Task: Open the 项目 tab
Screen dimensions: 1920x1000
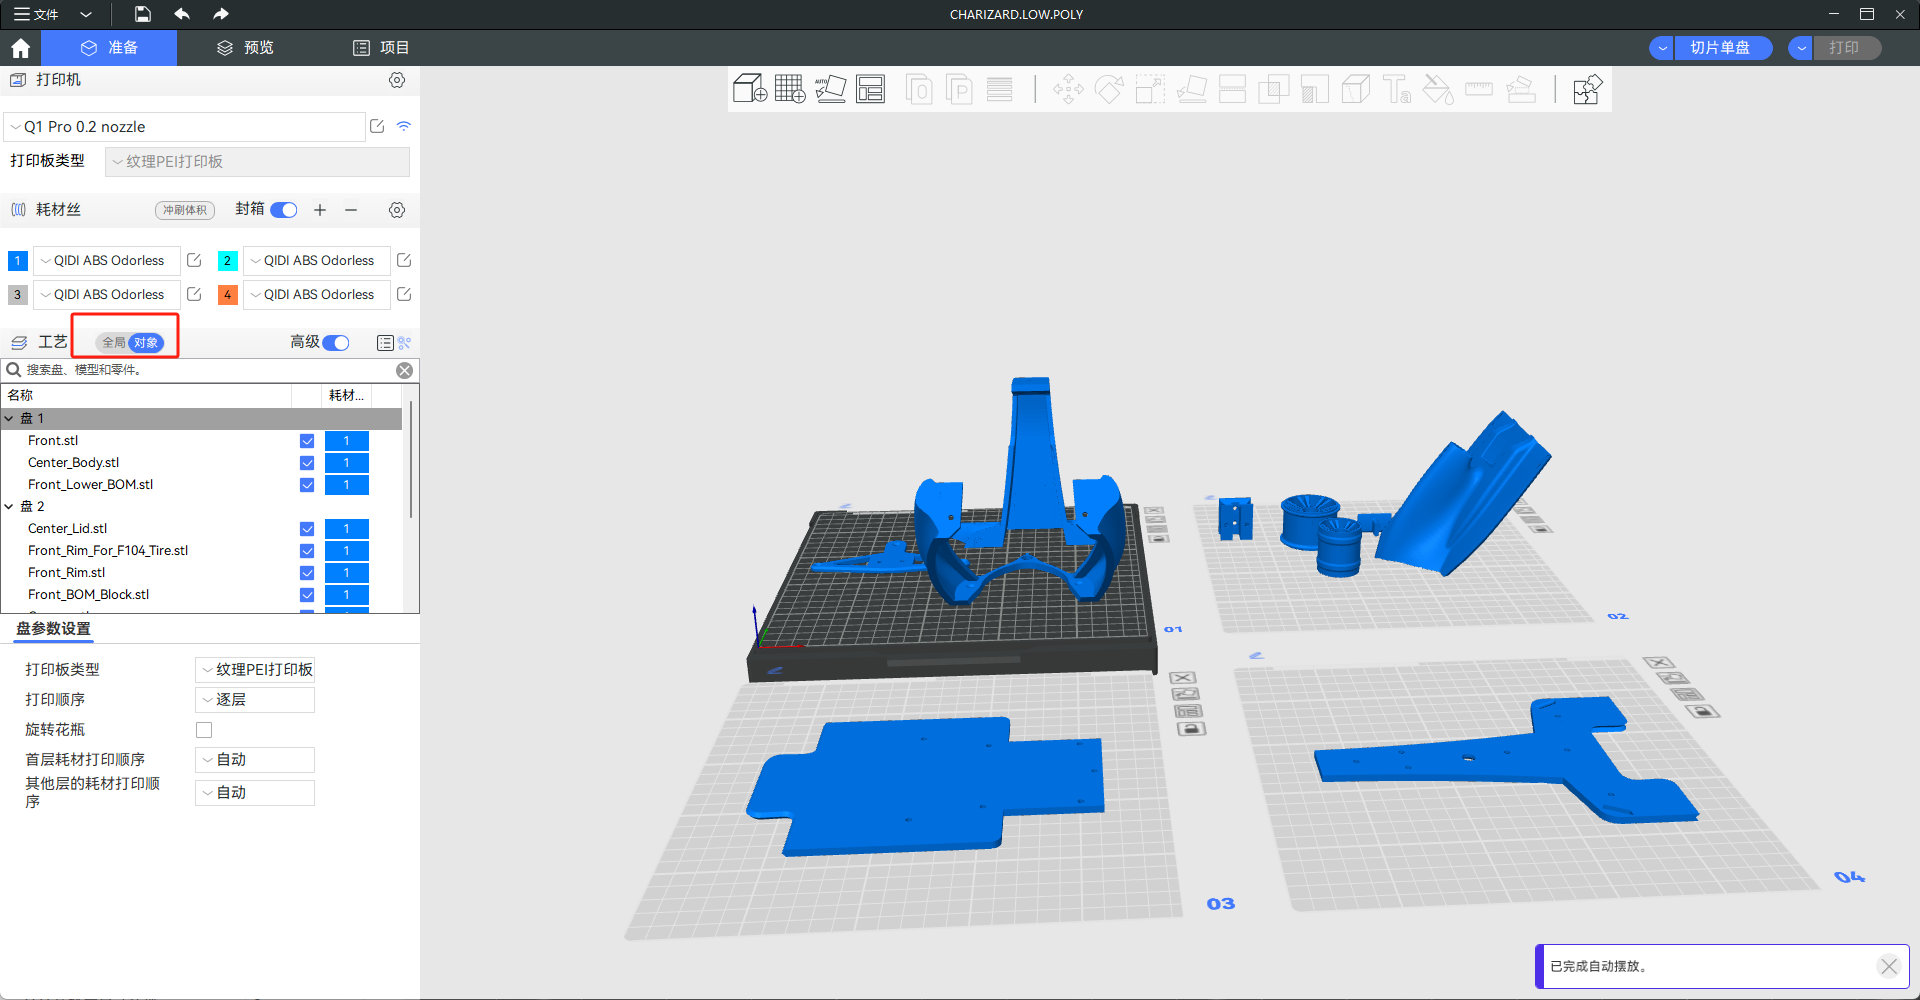Action: (381, 48)
